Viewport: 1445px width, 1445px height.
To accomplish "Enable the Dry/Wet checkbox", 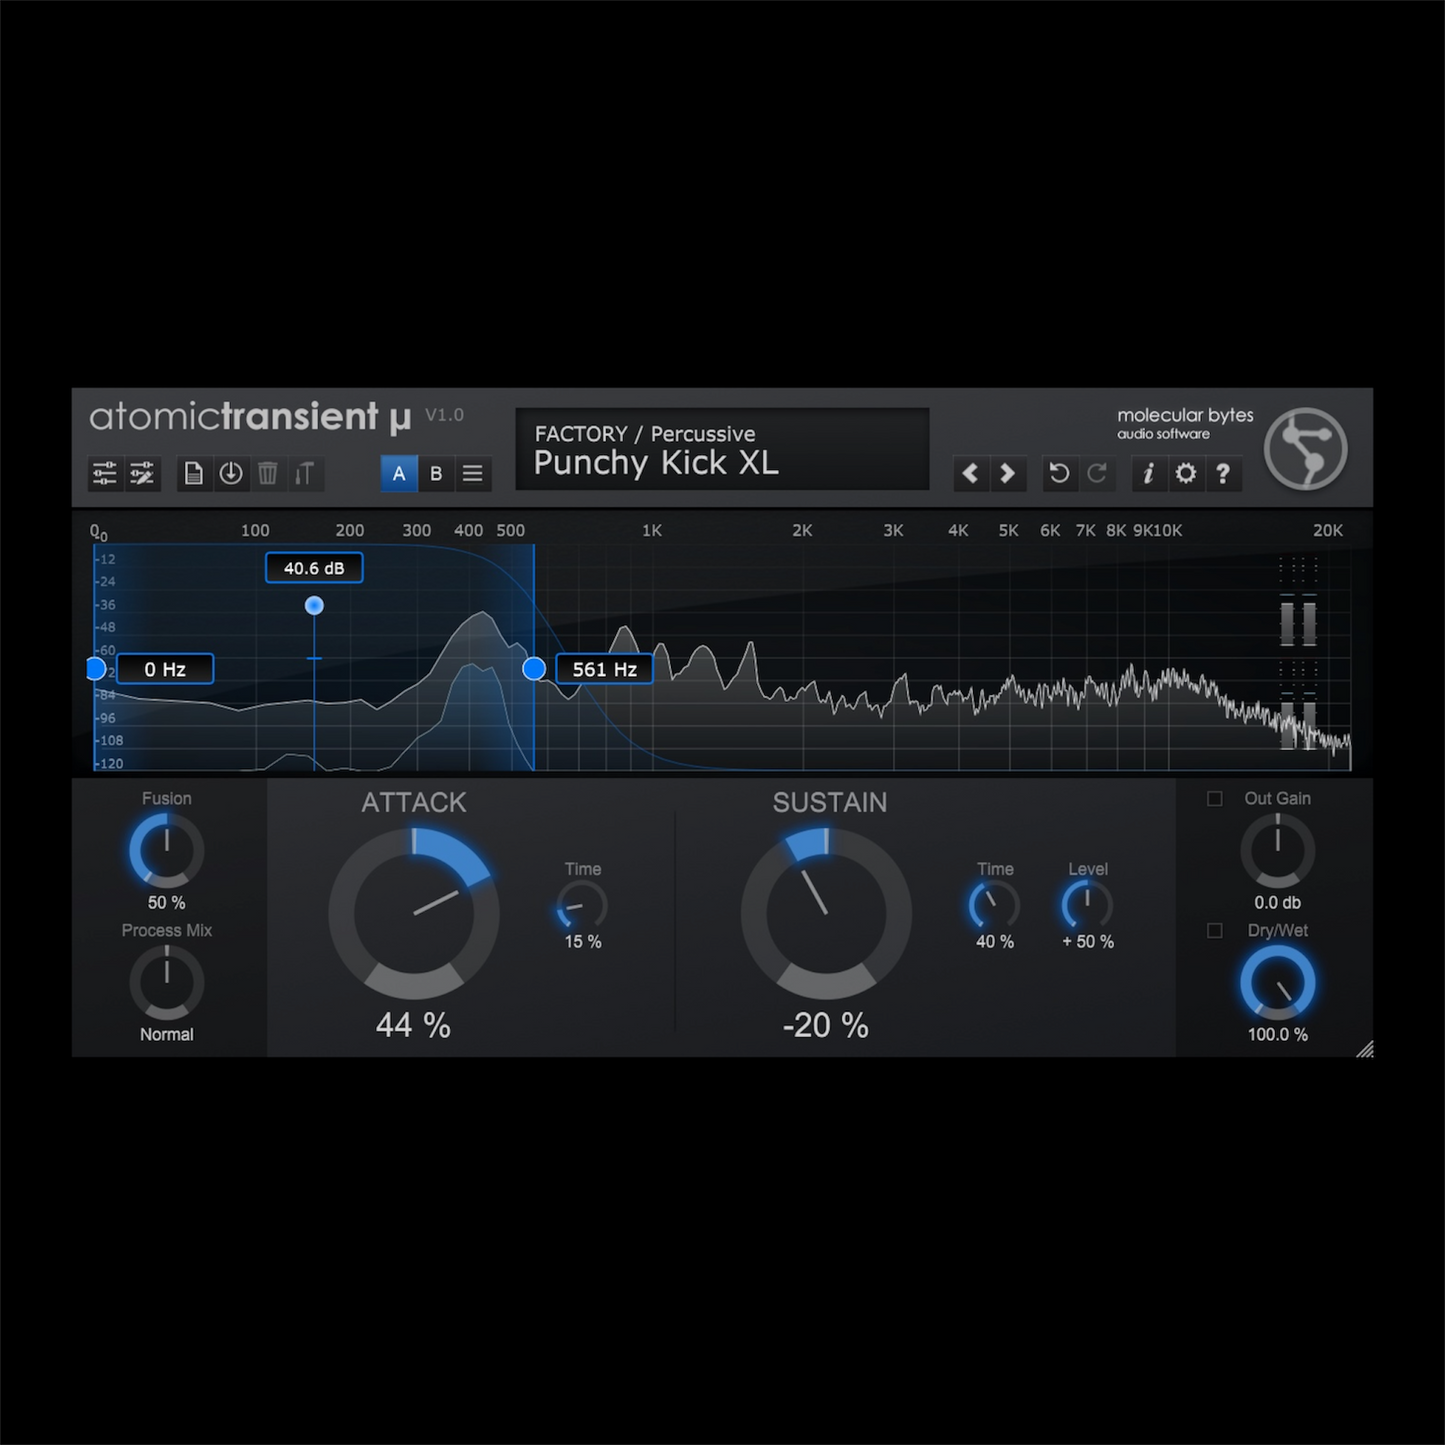I will (x=1214, y=930).
